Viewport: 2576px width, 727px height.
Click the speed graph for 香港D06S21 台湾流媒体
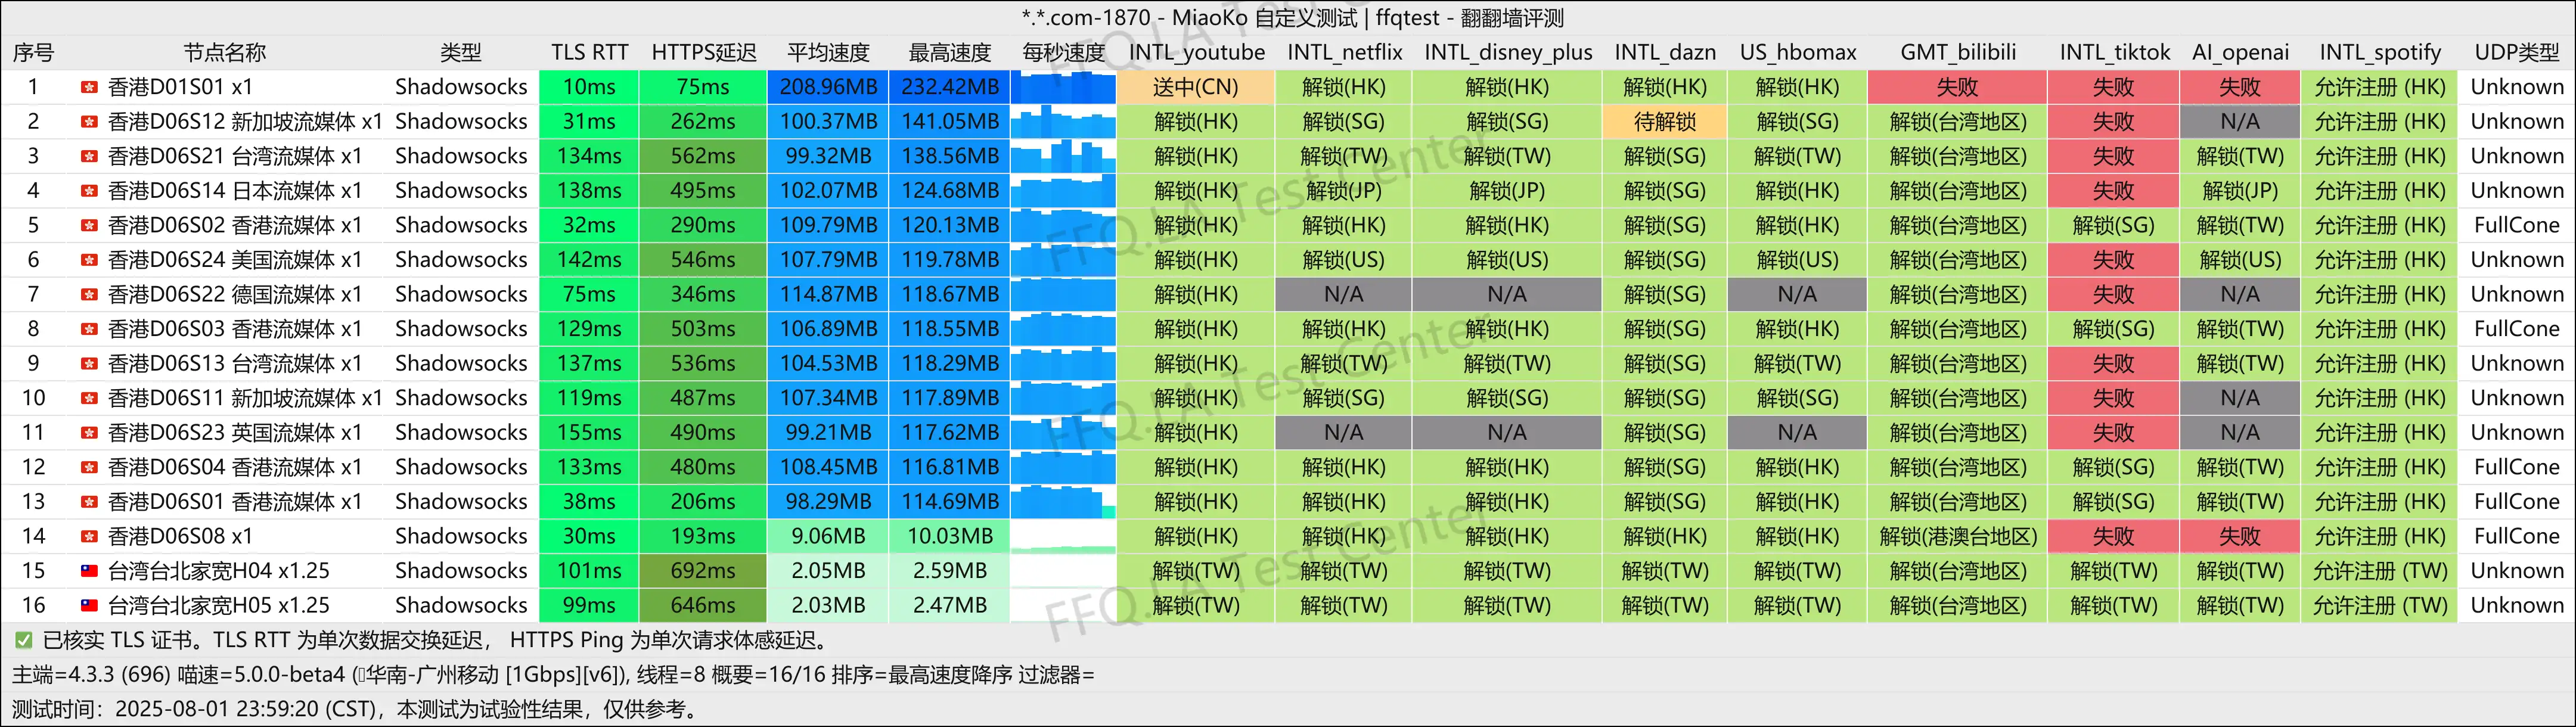[x=1063, y=156]
